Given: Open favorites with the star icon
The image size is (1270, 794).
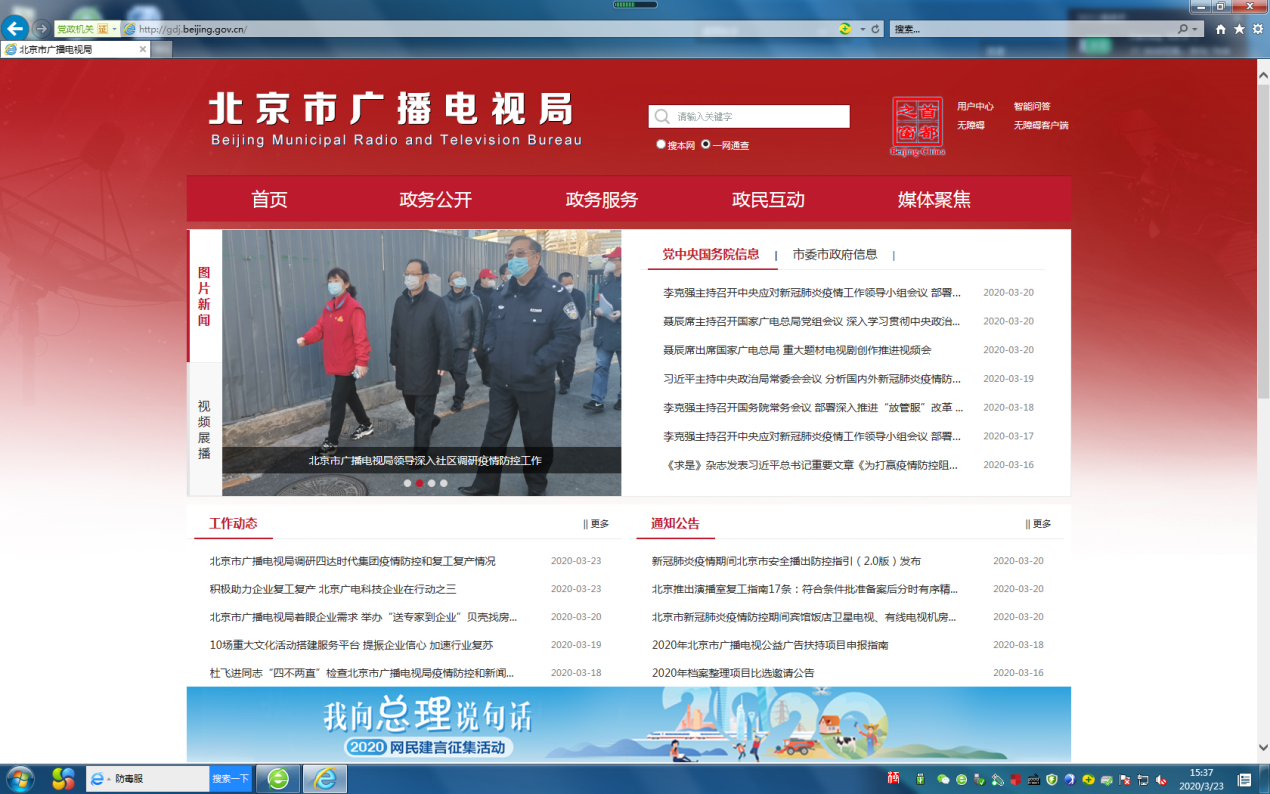Looking at the screenshot, I should (x=1239, y=29).
